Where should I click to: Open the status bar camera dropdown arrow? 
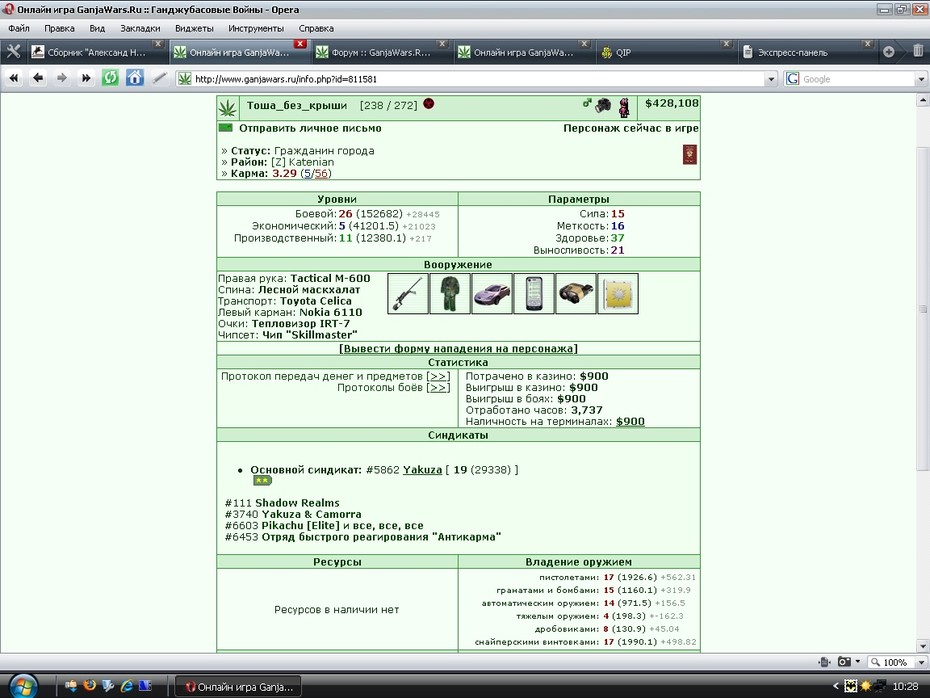click(x=858, y=662)
